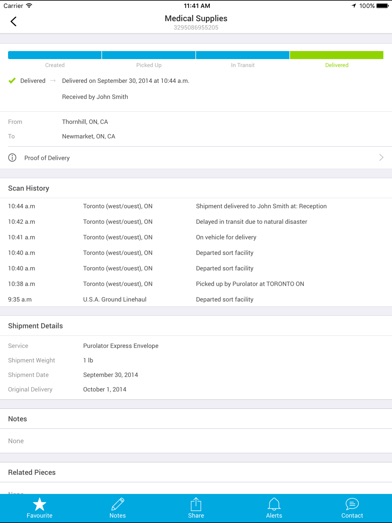Tap the back arrow icon

click(x=13, y=22)
